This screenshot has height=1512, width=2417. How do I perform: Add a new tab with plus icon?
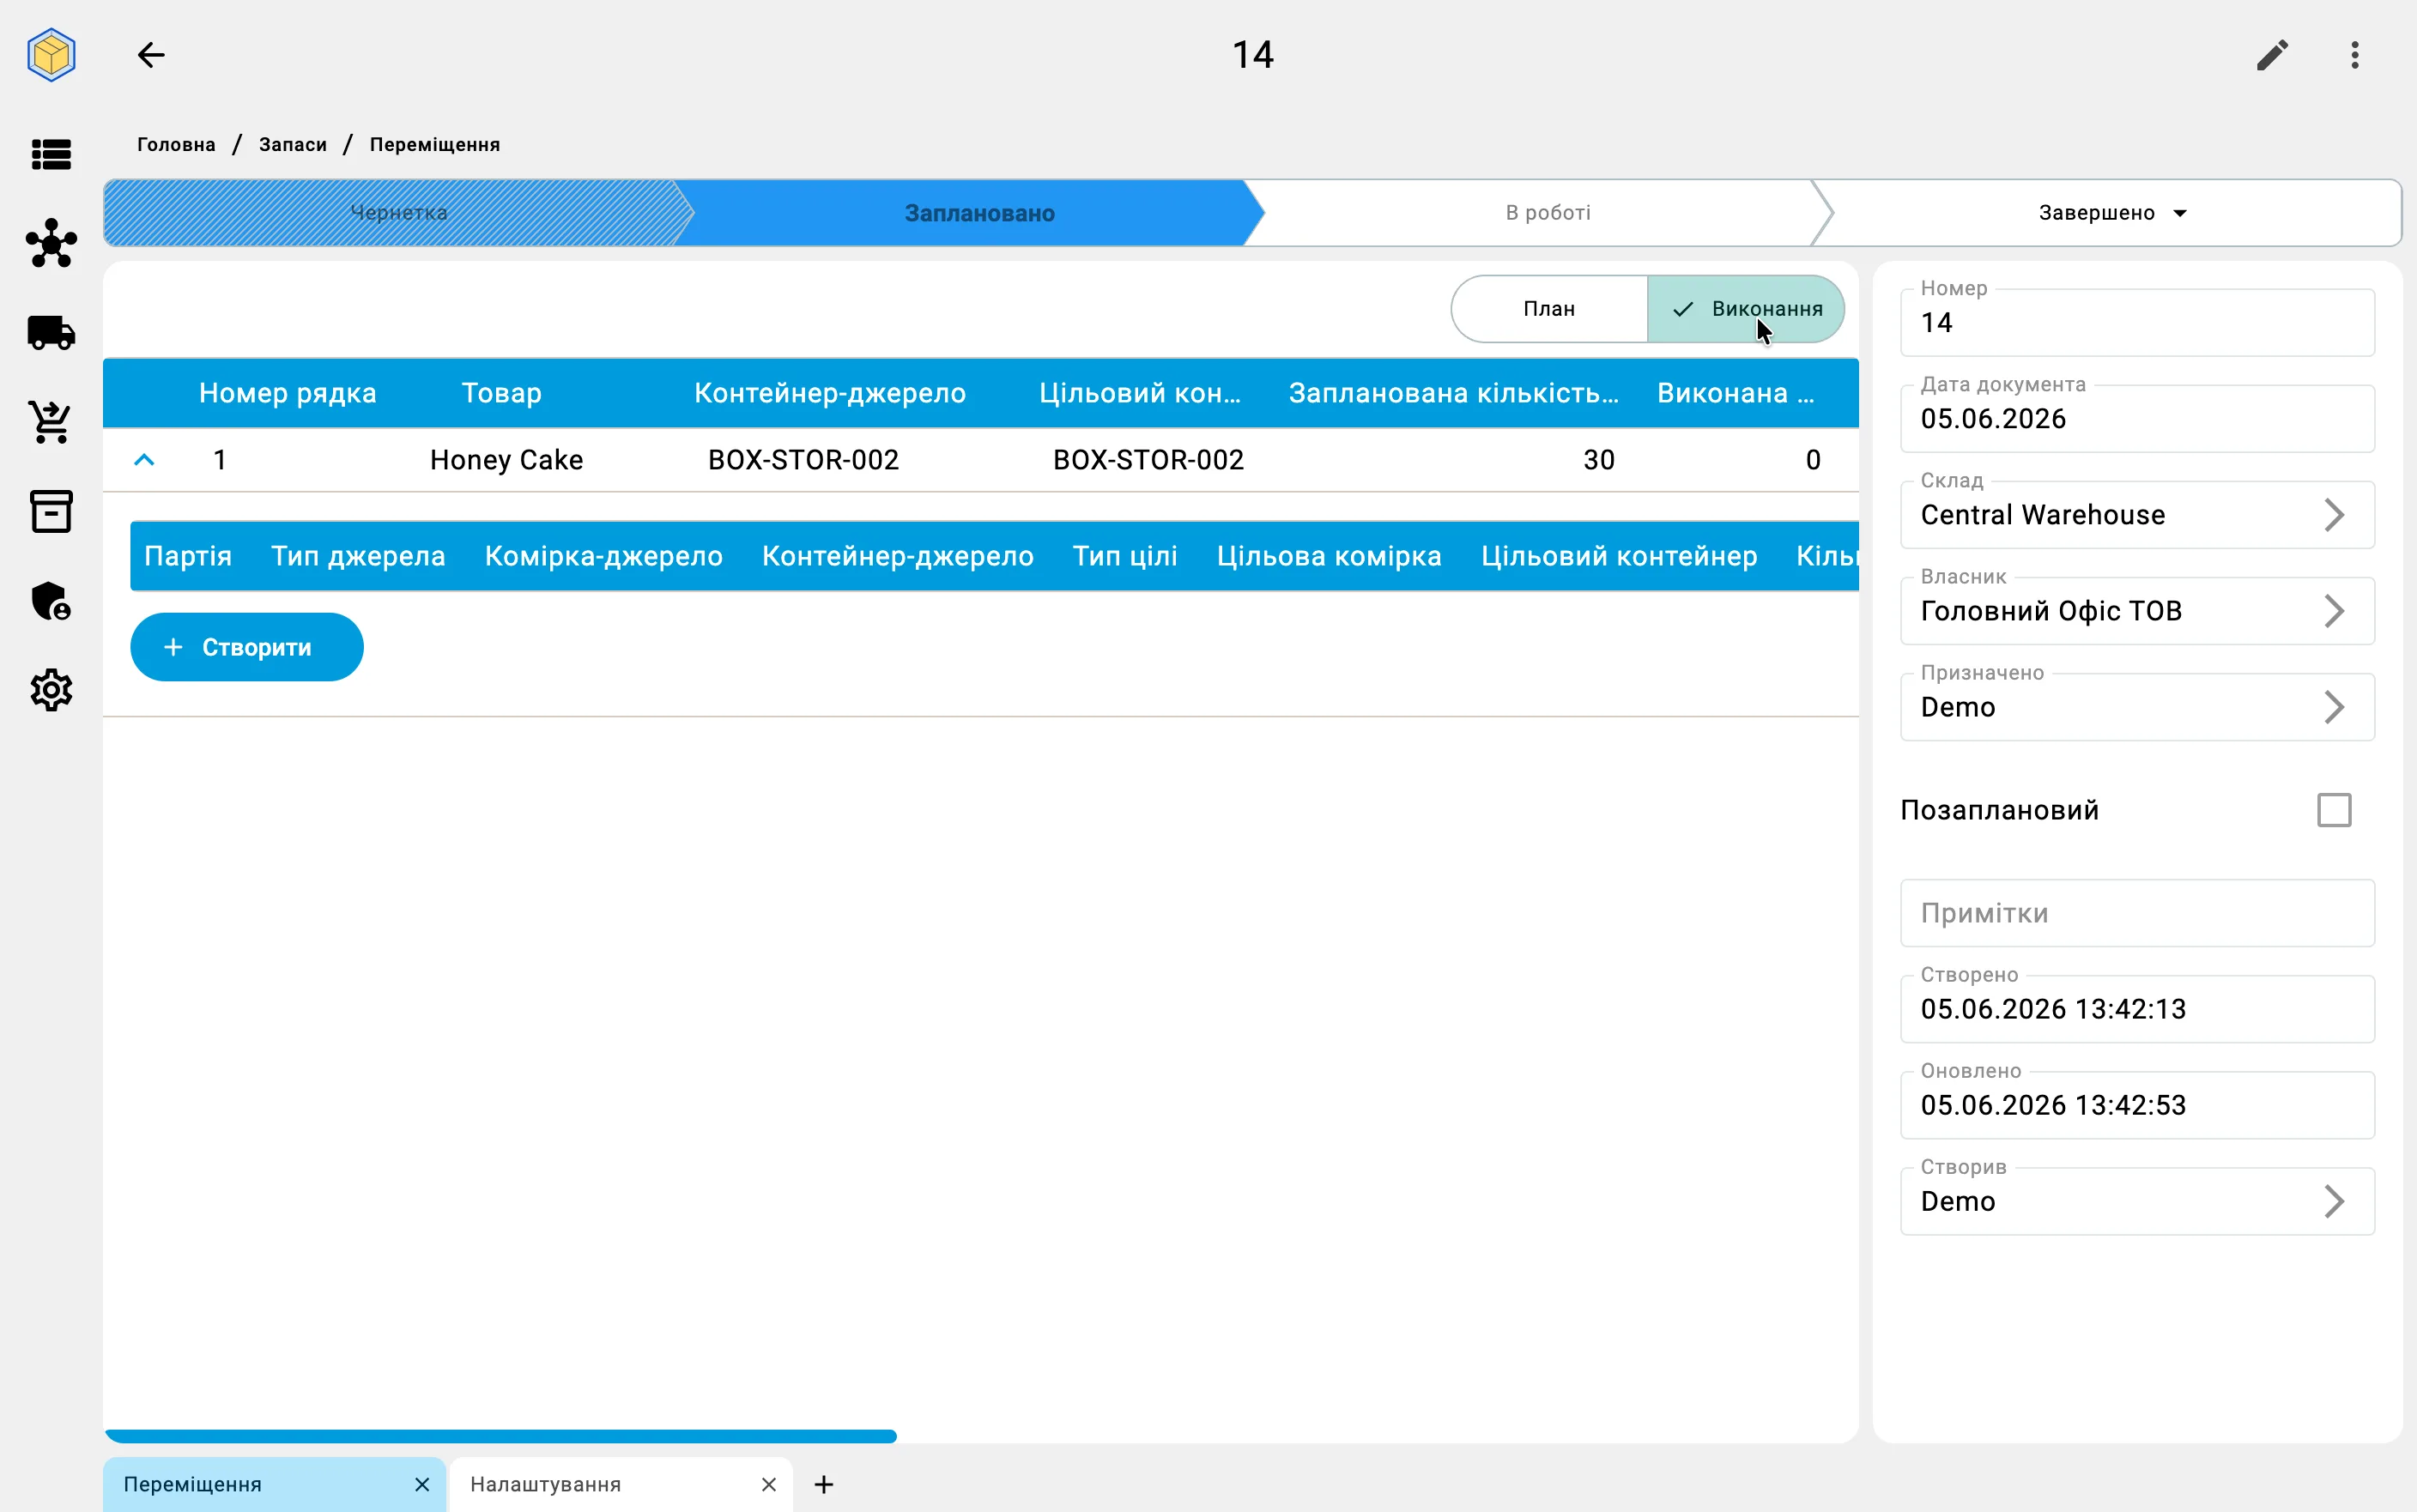pos(824,1484)
